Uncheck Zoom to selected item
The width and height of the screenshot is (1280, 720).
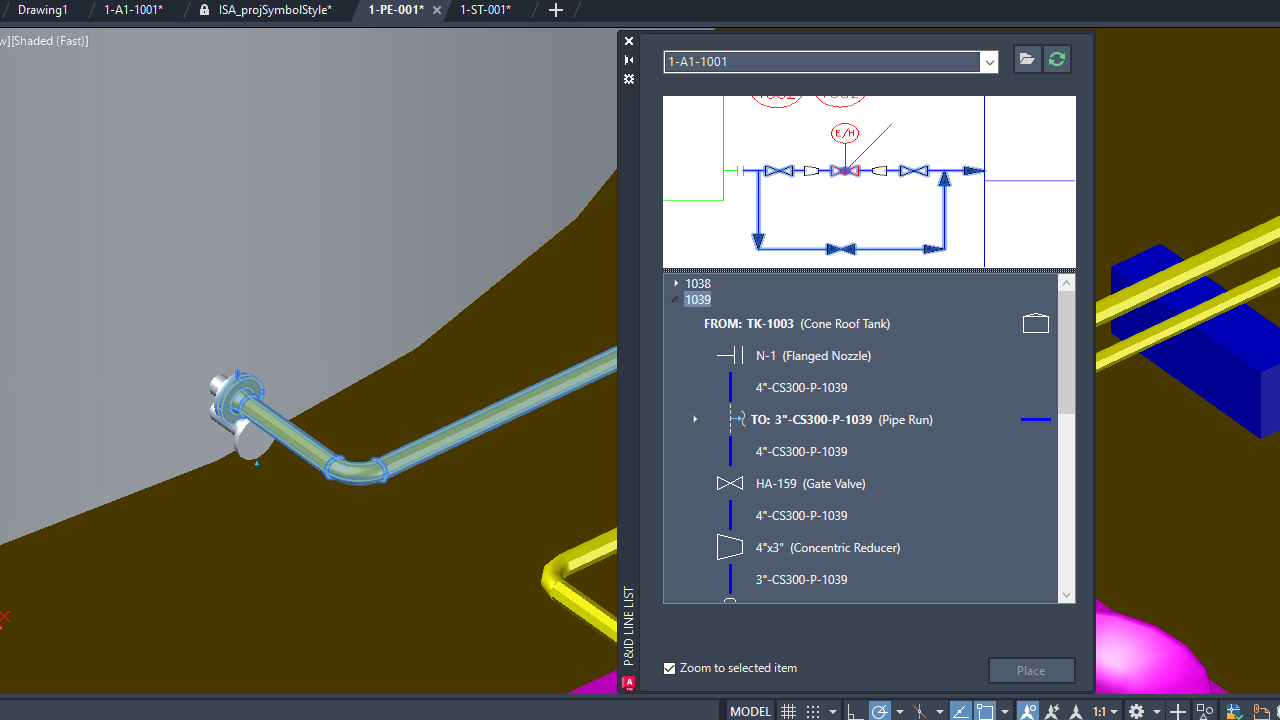[x=670, y=668]
